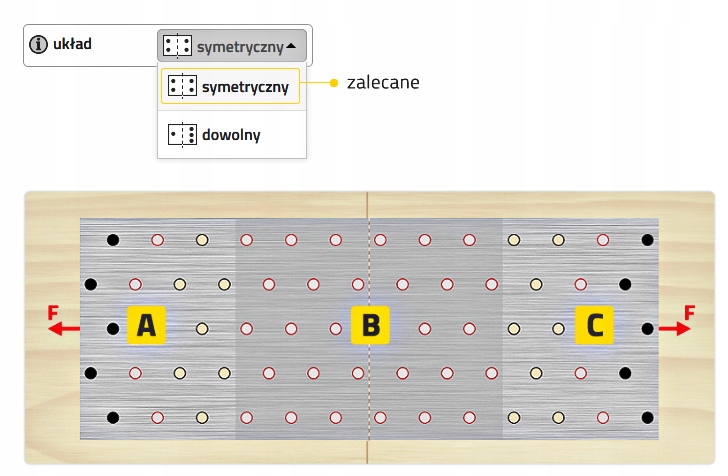Viewport: 728px width, 476px height.
Task: Select the symetryczny layout option
Action: click(x=244, y=87)
